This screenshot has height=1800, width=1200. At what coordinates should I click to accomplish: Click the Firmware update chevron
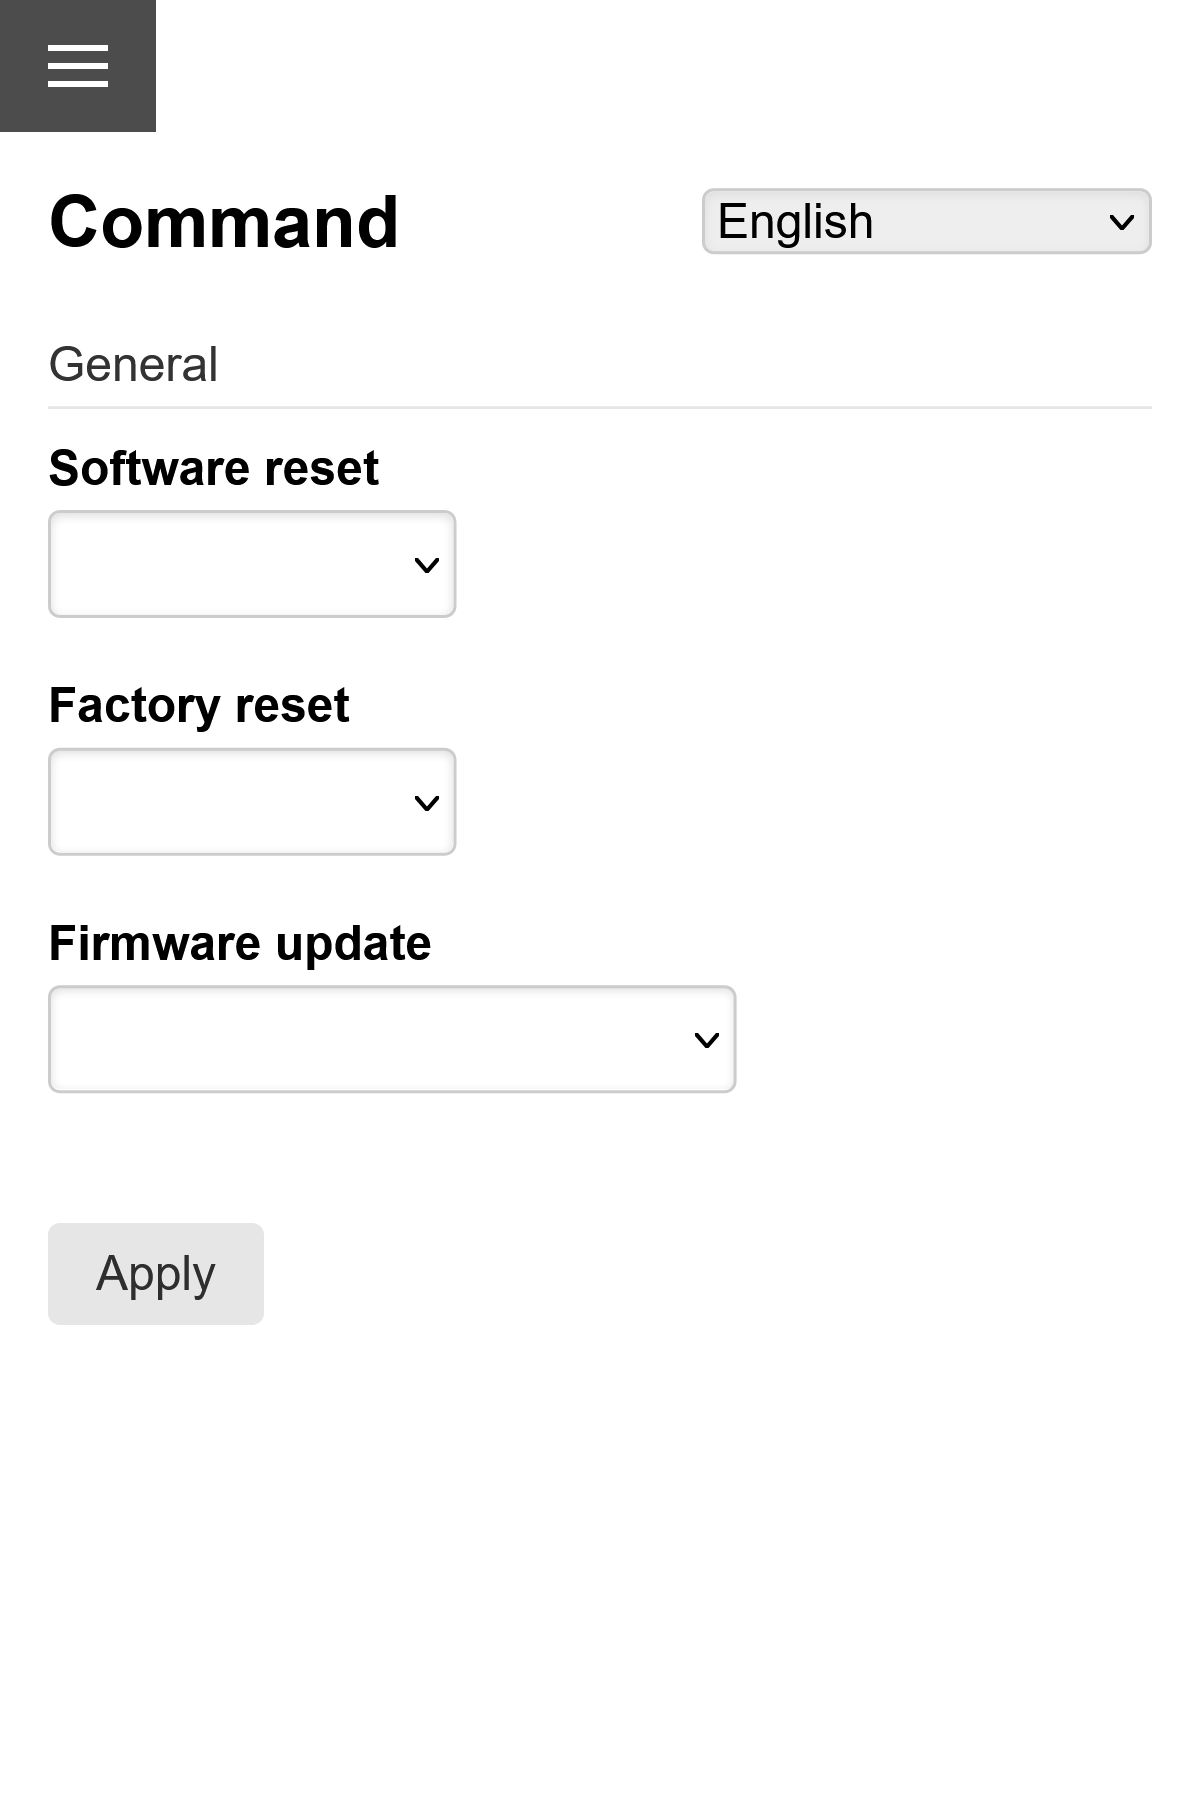coord(707,1040)
